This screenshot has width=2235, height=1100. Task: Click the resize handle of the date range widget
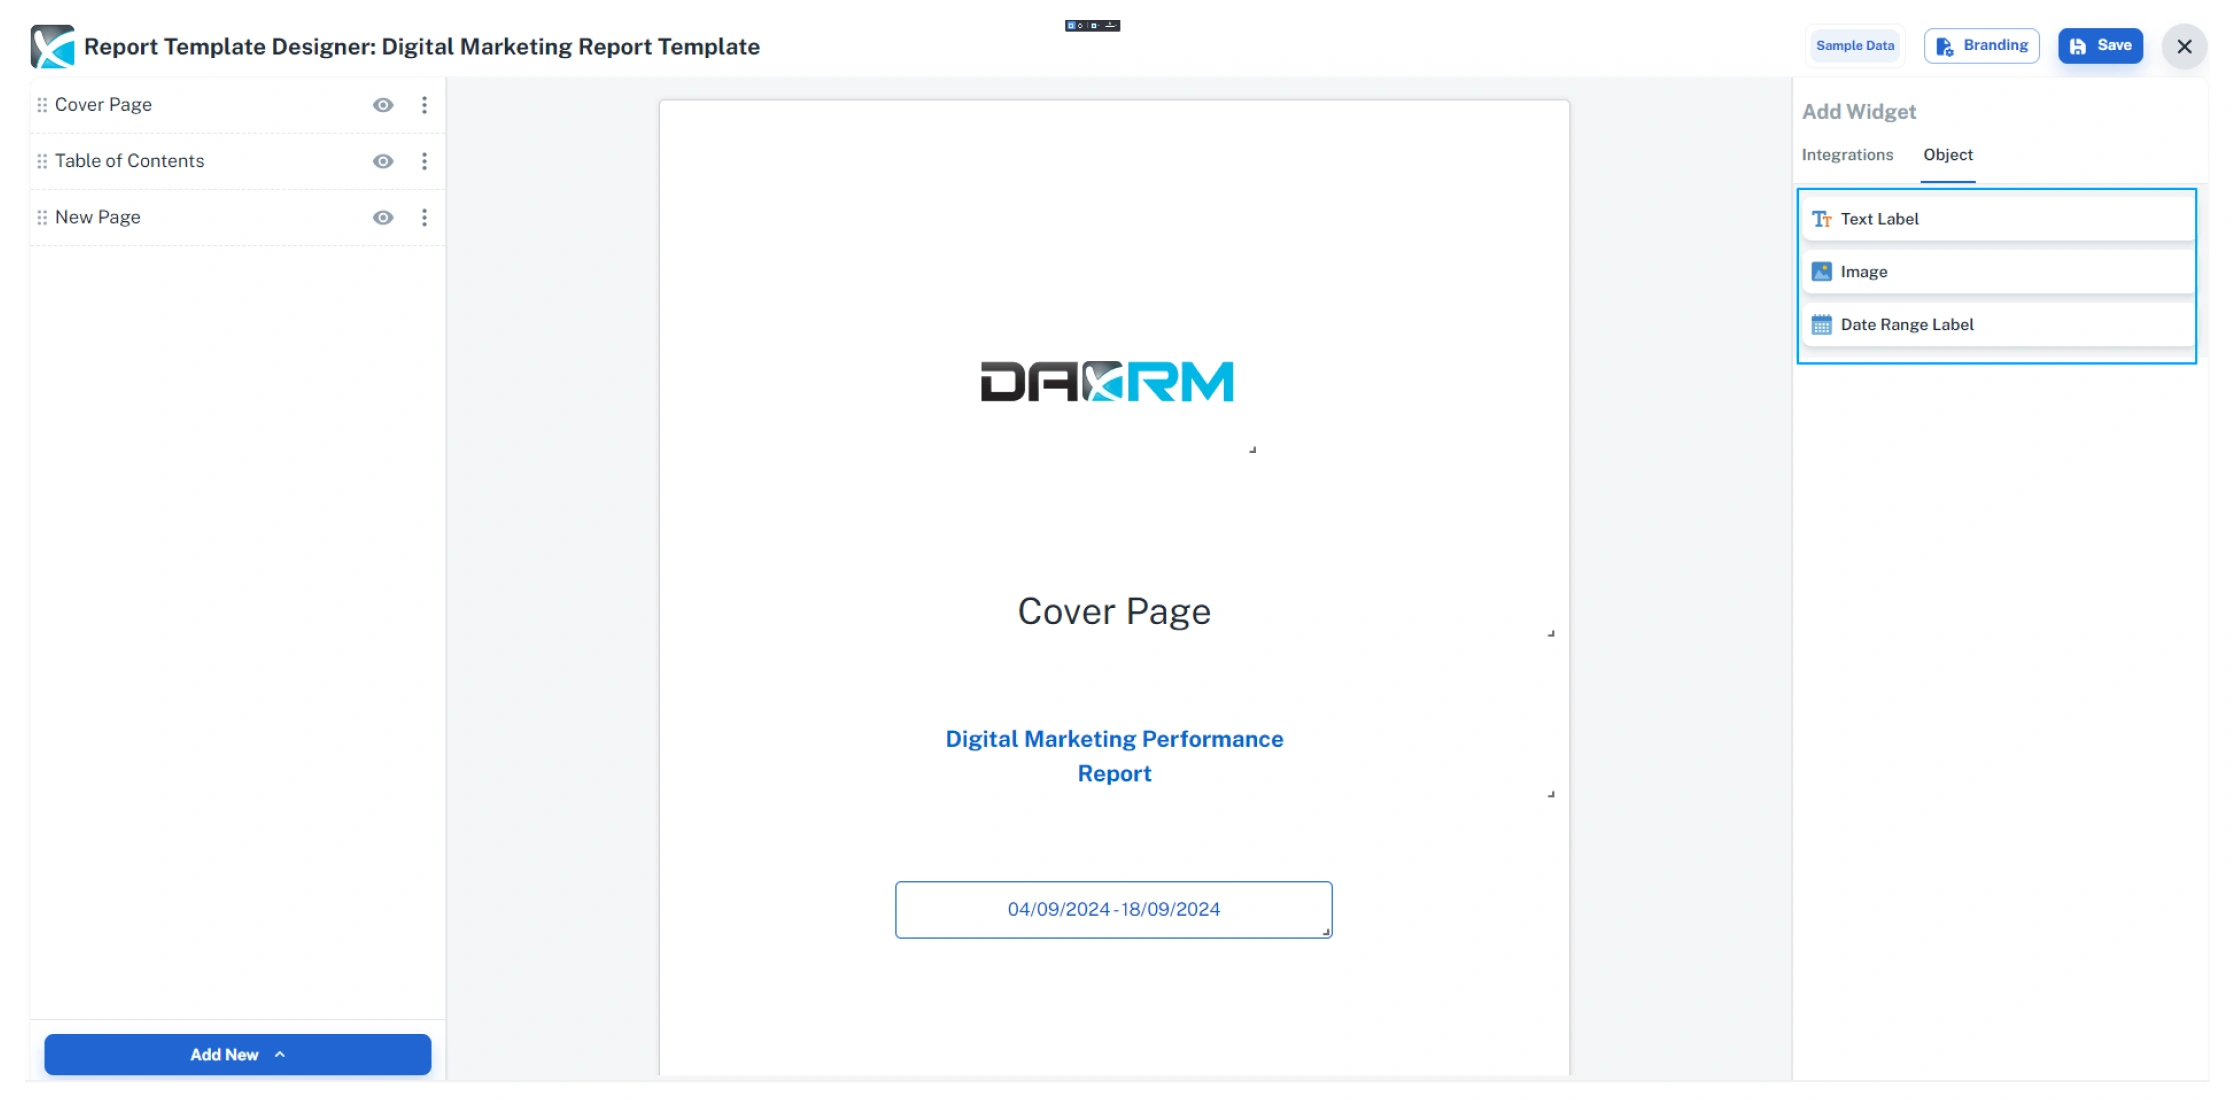coord(1326,932)
